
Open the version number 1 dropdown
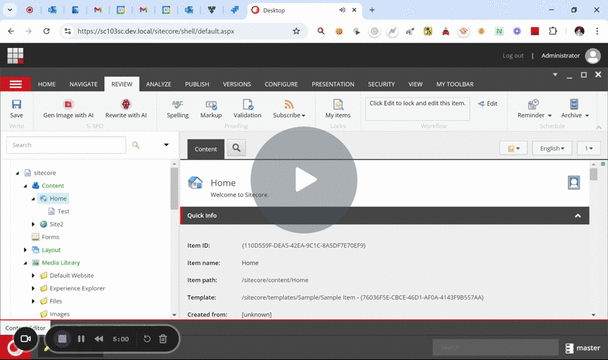pos(589,148)
